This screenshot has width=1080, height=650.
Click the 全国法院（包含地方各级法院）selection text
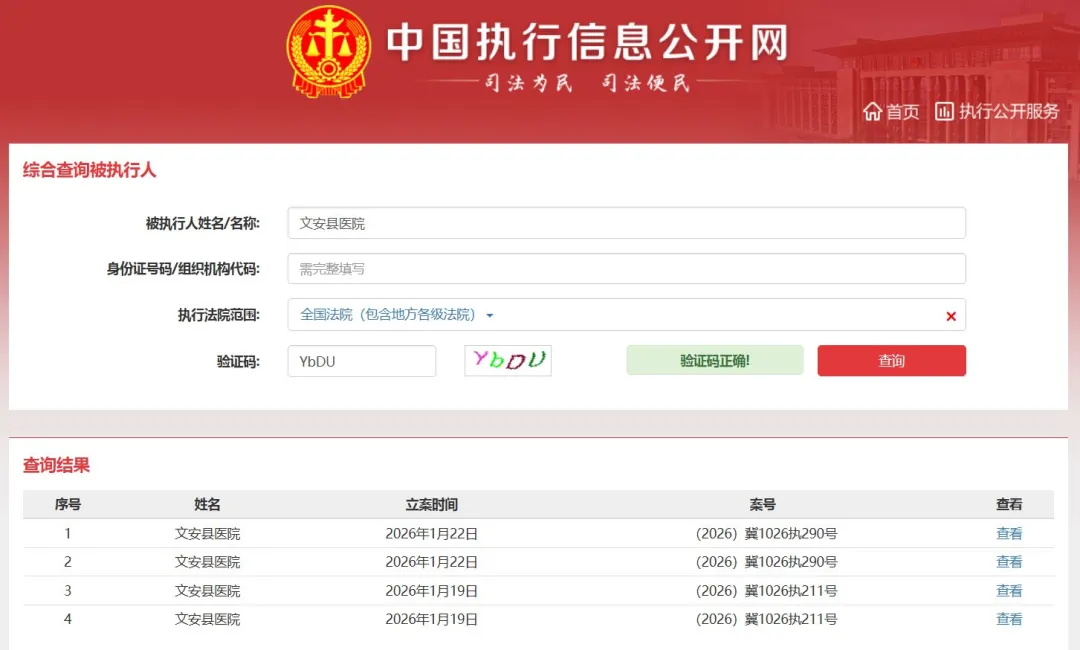pos(388,315)
